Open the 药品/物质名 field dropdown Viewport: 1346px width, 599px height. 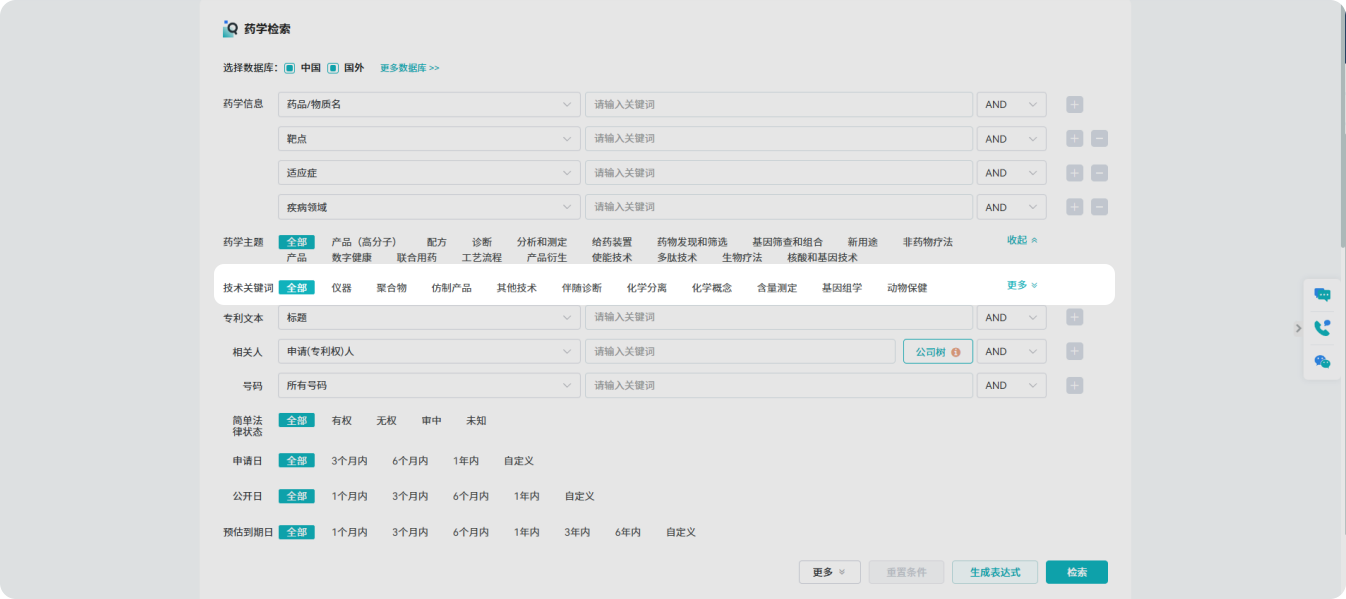[429, 104]
